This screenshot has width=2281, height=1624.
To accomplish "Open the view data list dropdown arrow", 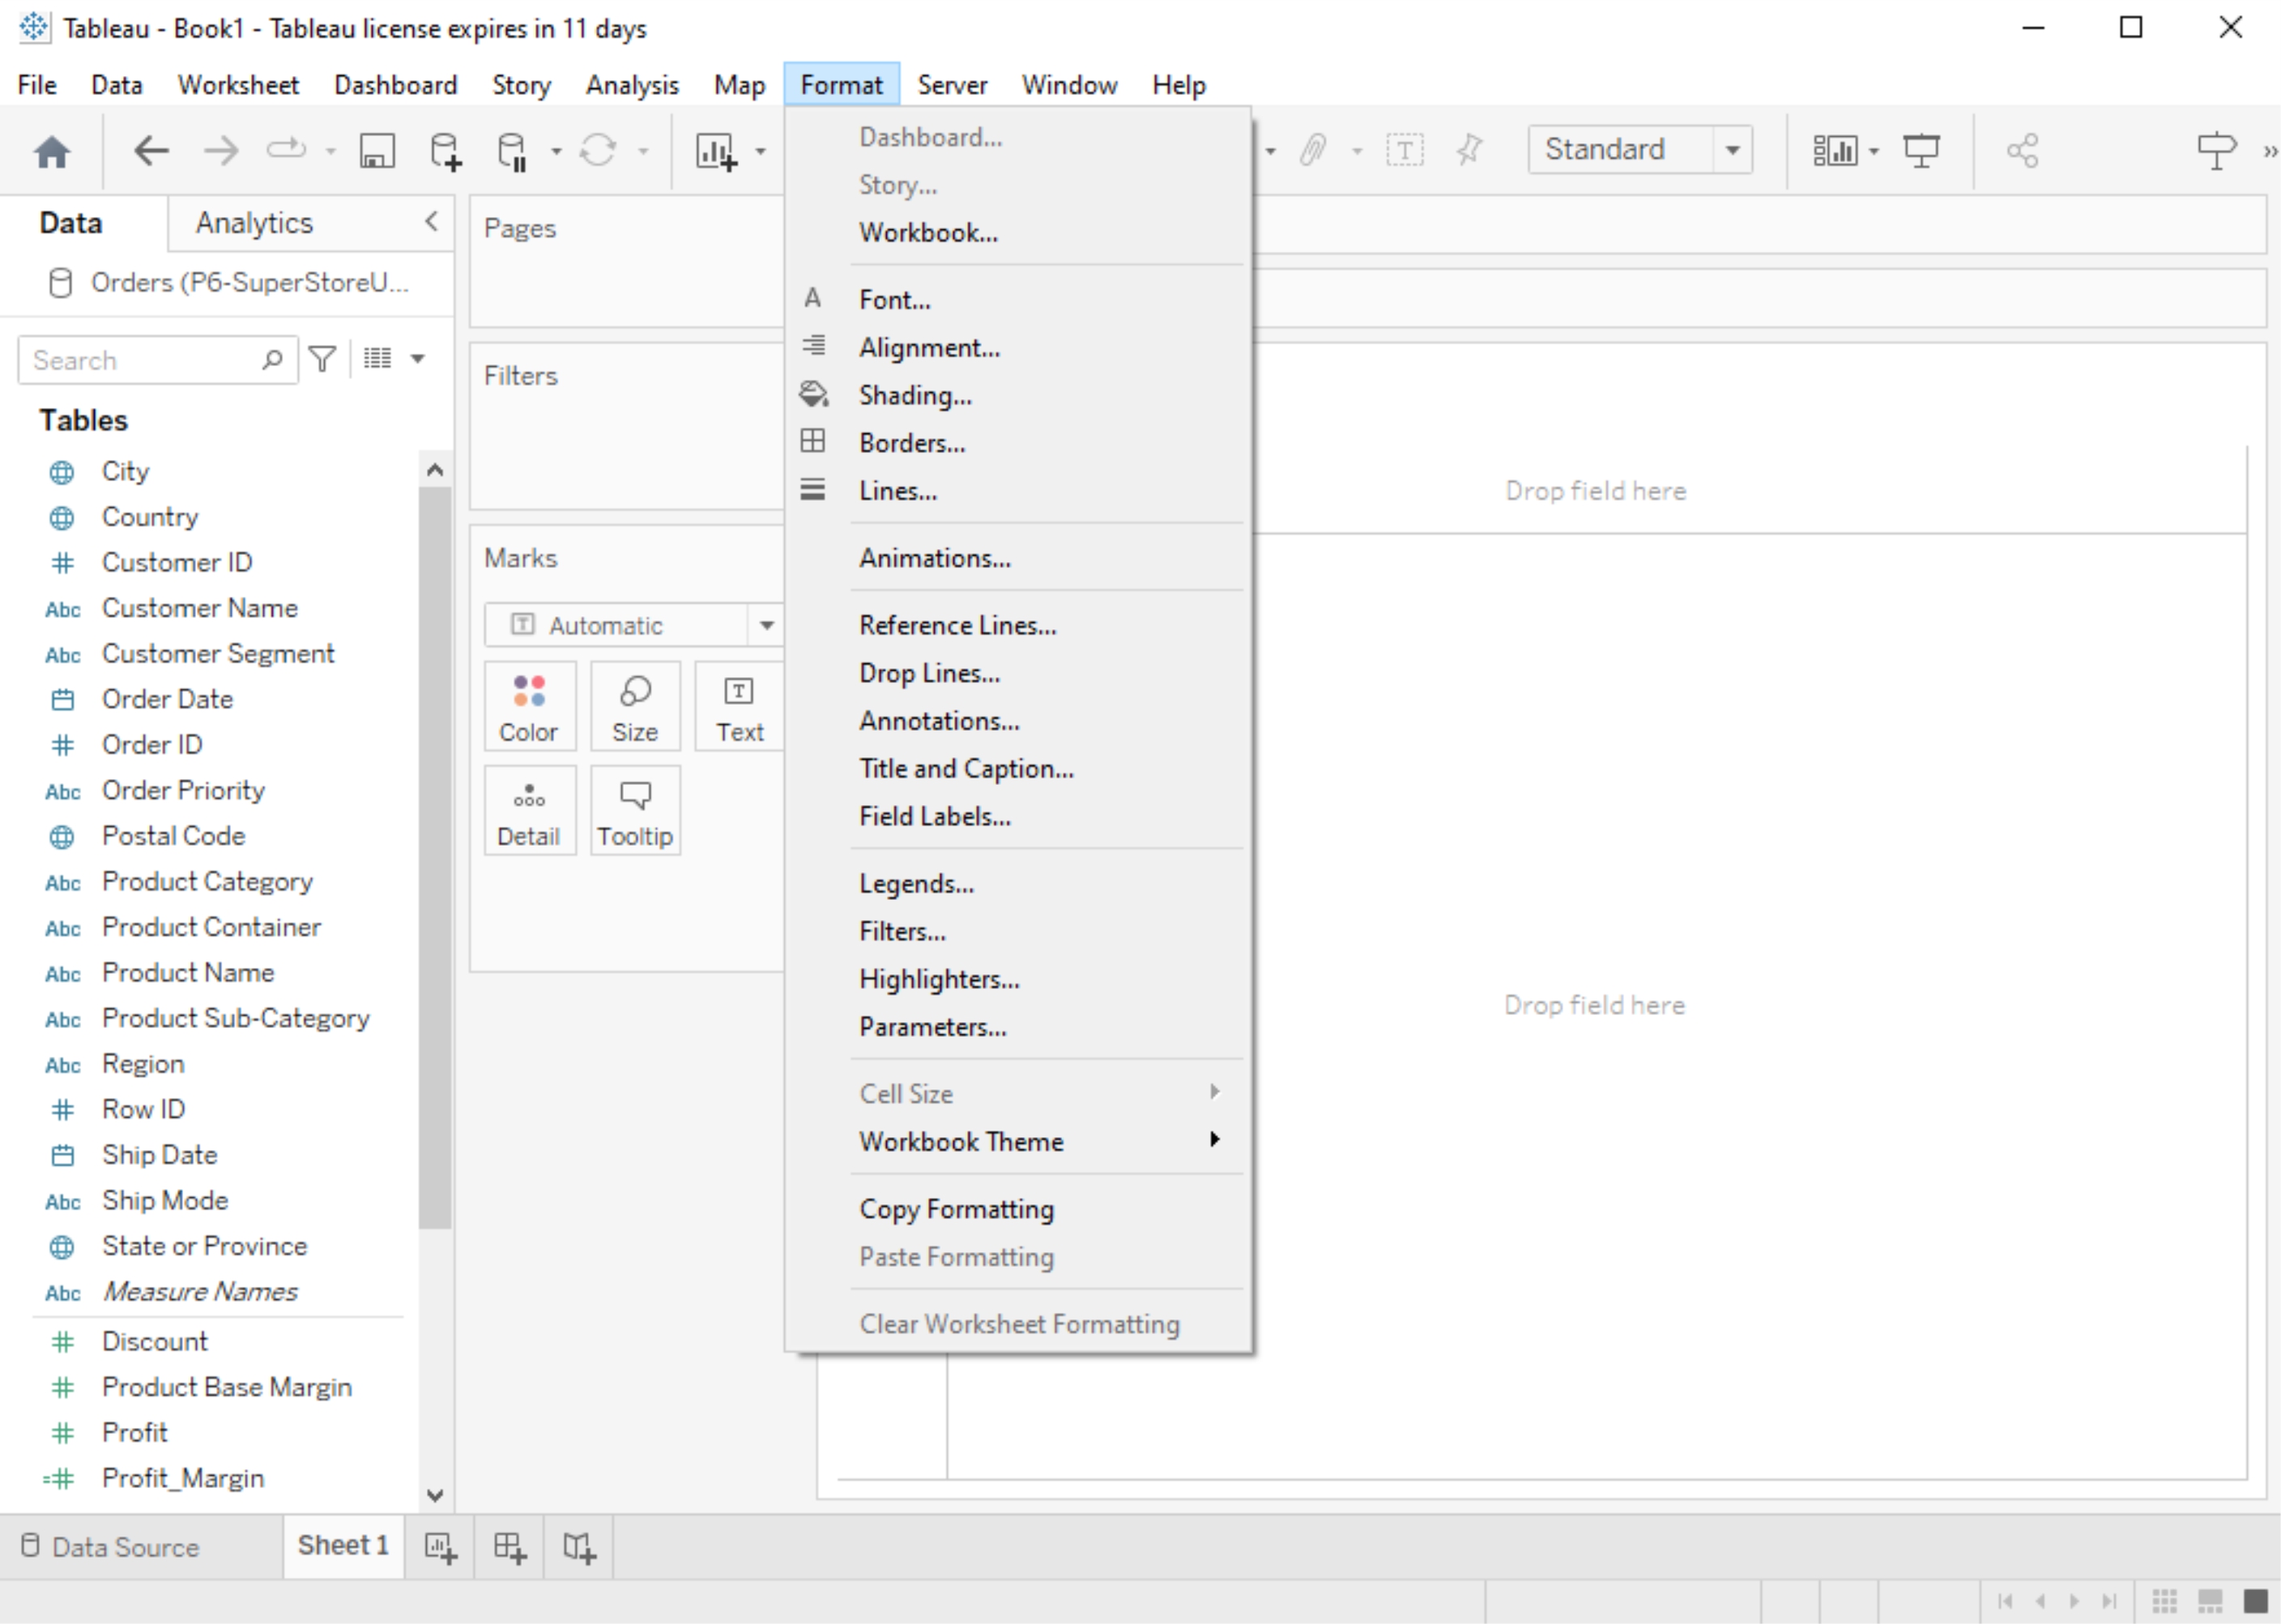I will (418, 359).
